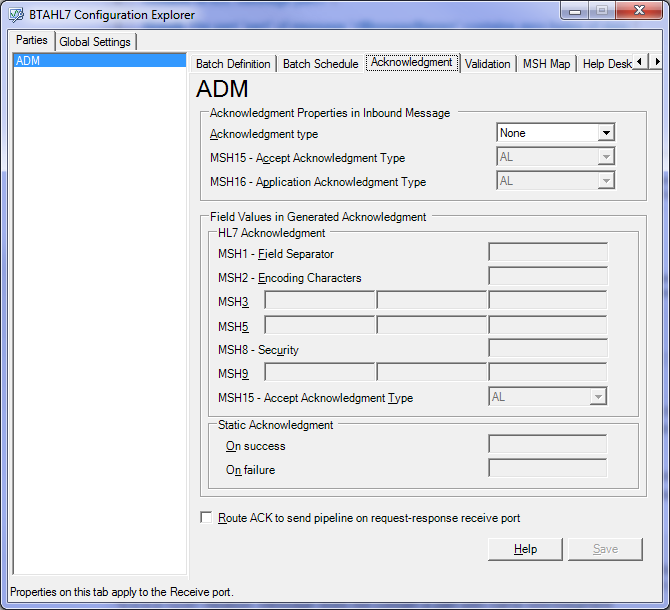Click the Field Values in Generated Acknowledgment label

318,217
